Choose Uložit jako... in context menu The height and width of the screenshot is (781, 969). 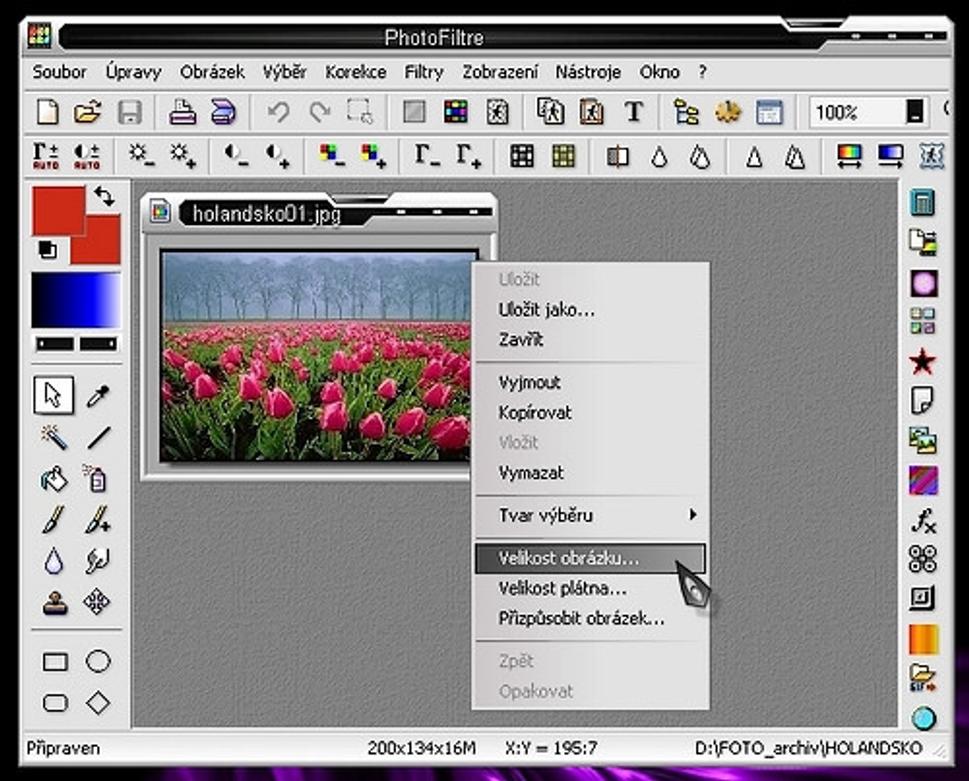coord(592,310)
